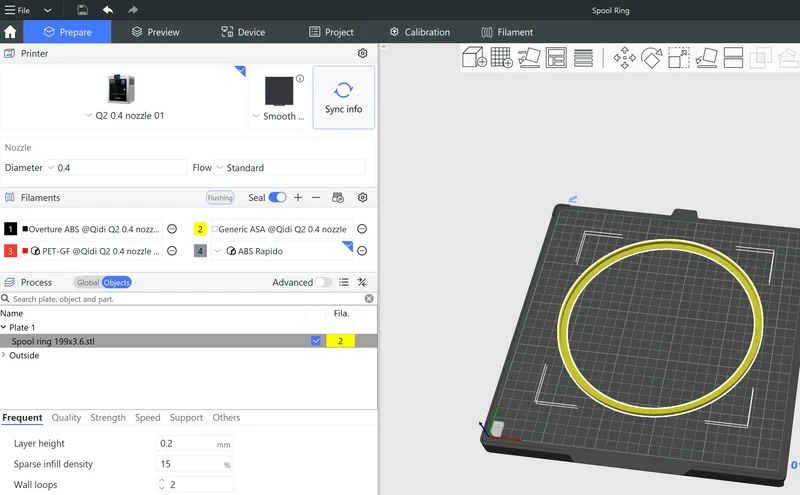The width and height of the screenshot is (800, 495).
Task: Switch to the Preview tab
Action: coord(156,32)
